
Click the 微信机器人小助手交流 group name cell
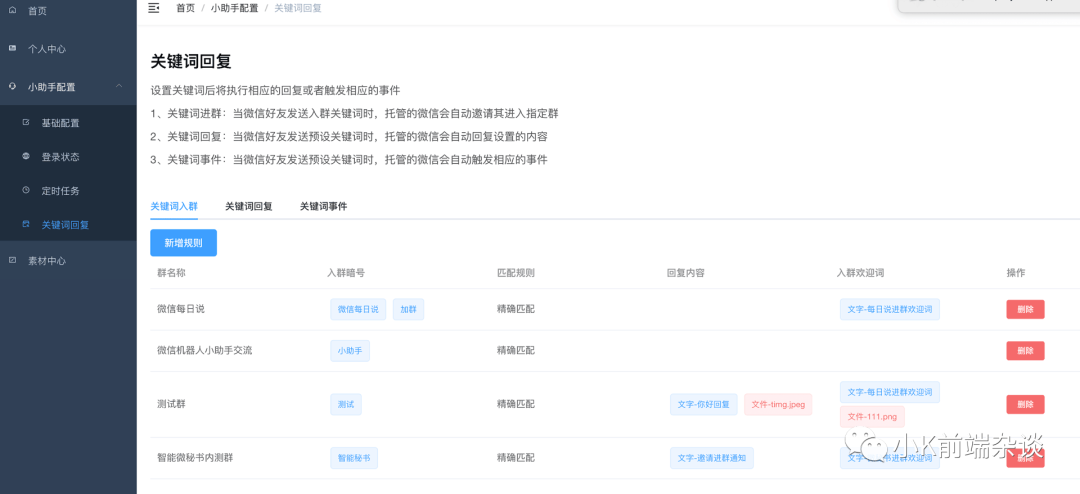click(205, 351)
